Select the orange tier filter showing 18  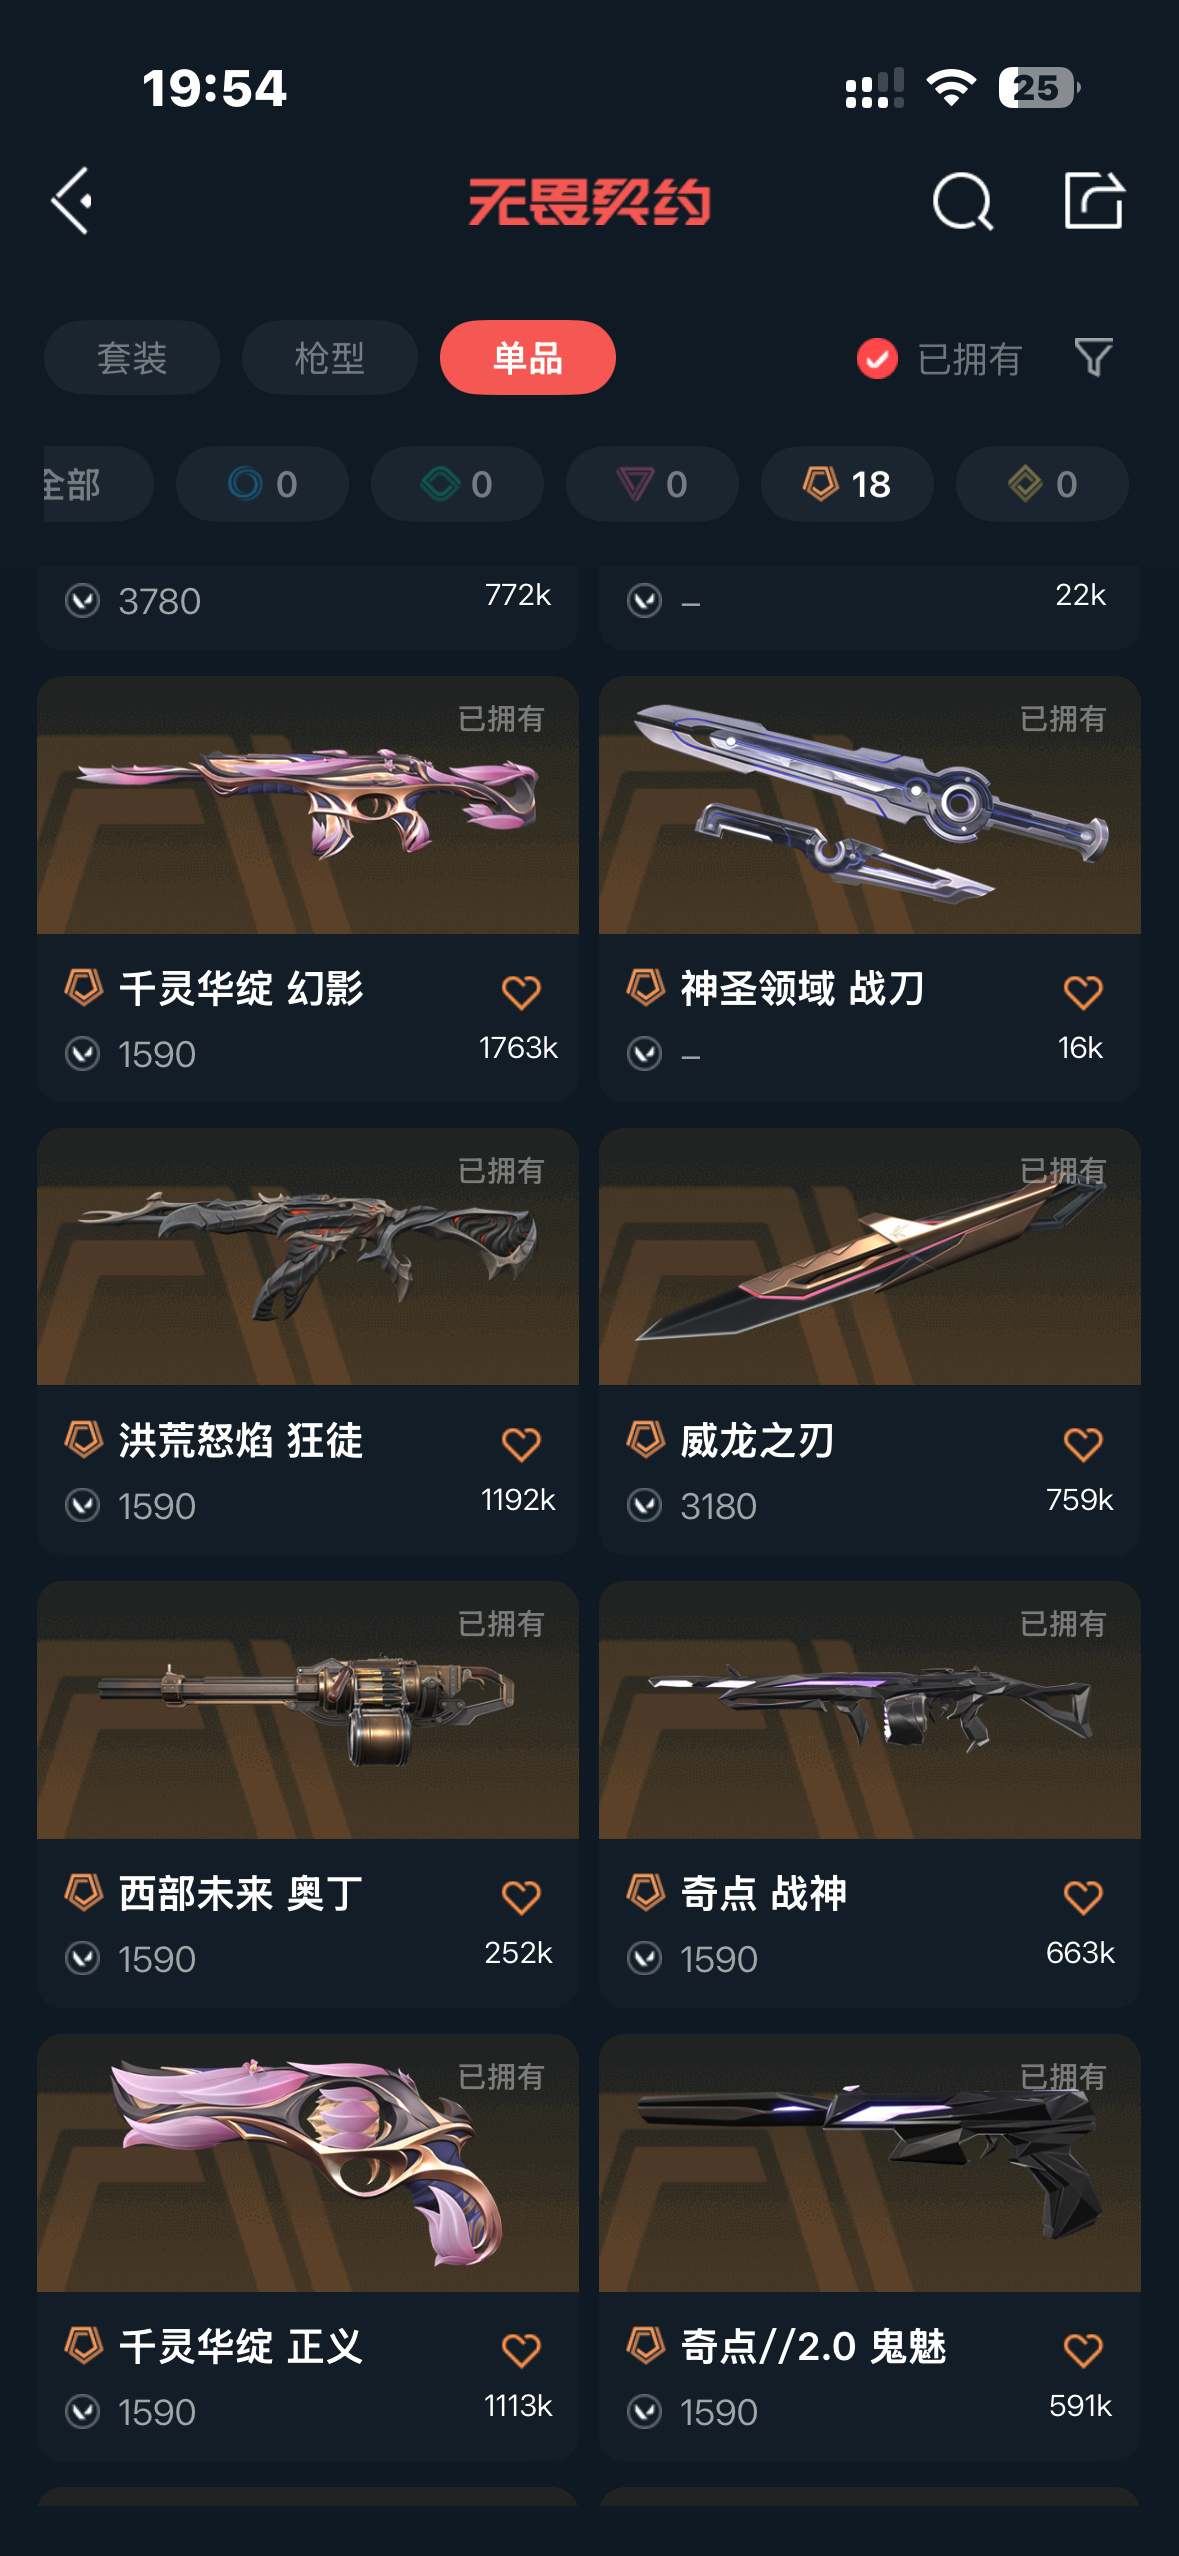pos(847,484)
